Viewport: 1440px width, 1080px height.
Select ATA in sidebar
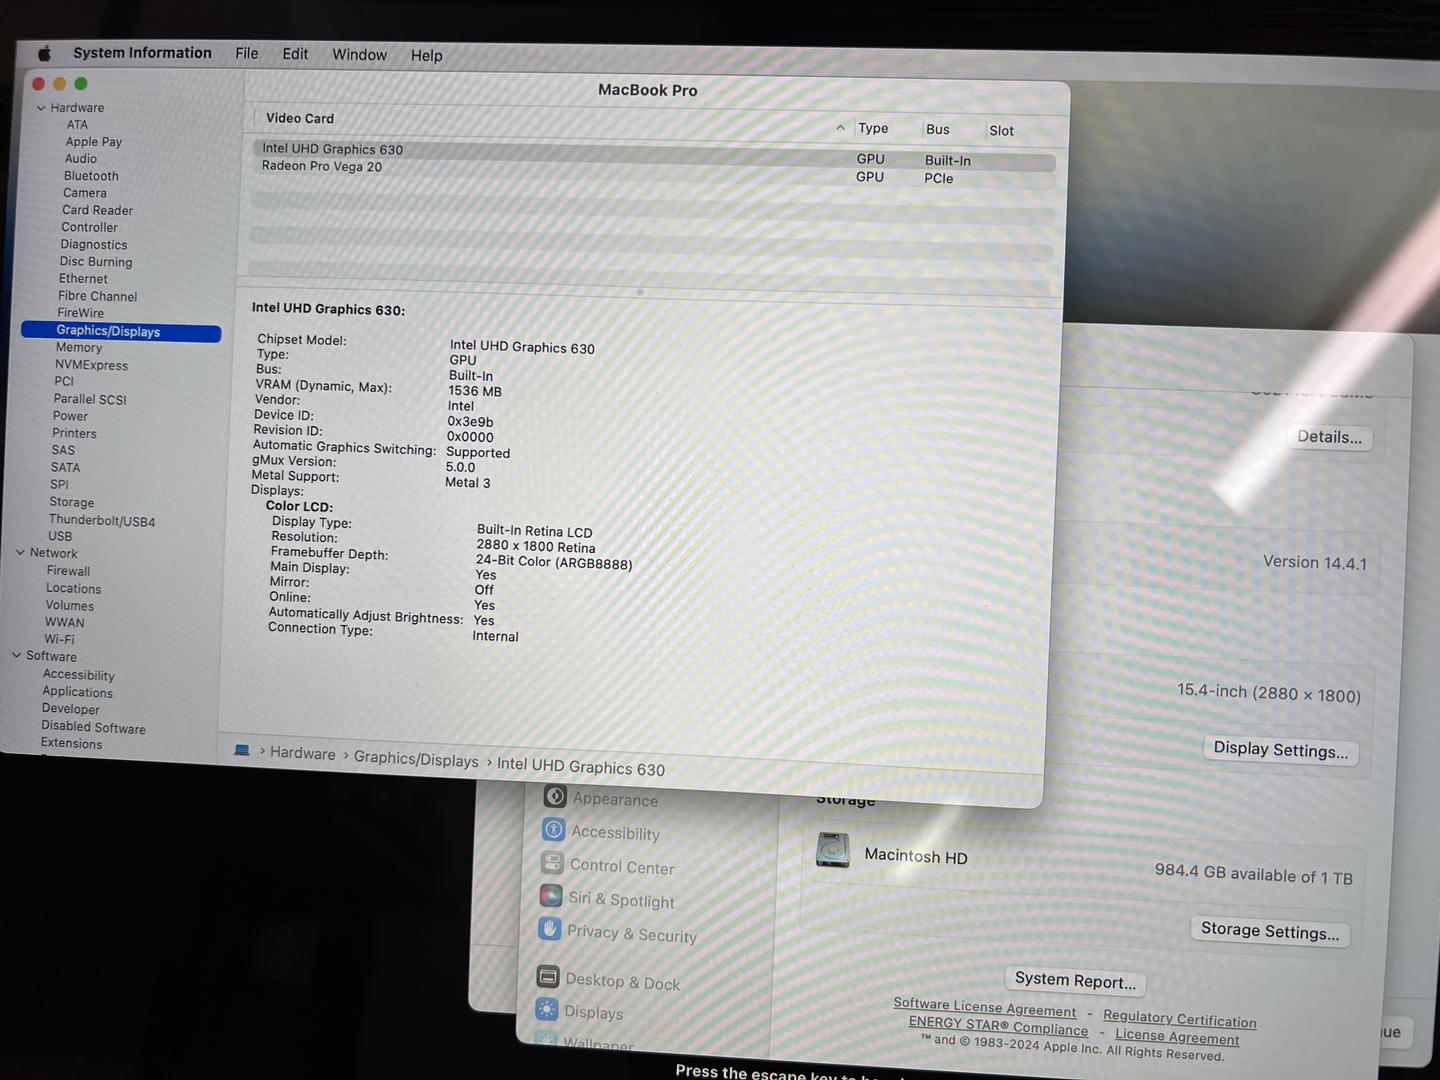pos(77,125)
